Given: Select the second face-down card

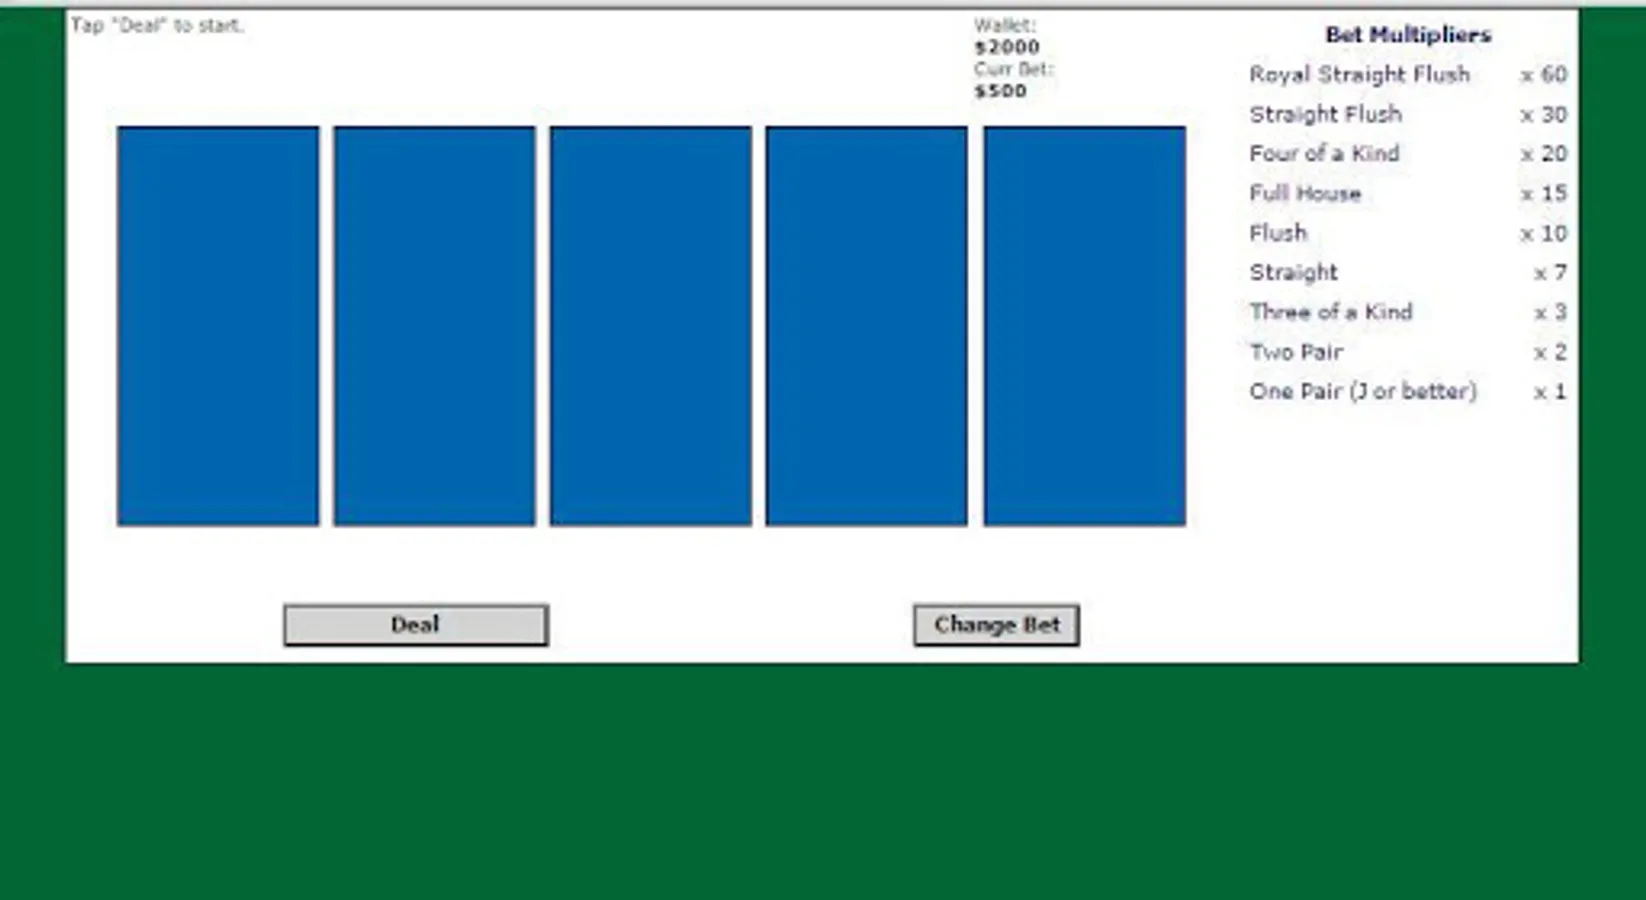Looking at the screenshot, I should pos(433,324).
